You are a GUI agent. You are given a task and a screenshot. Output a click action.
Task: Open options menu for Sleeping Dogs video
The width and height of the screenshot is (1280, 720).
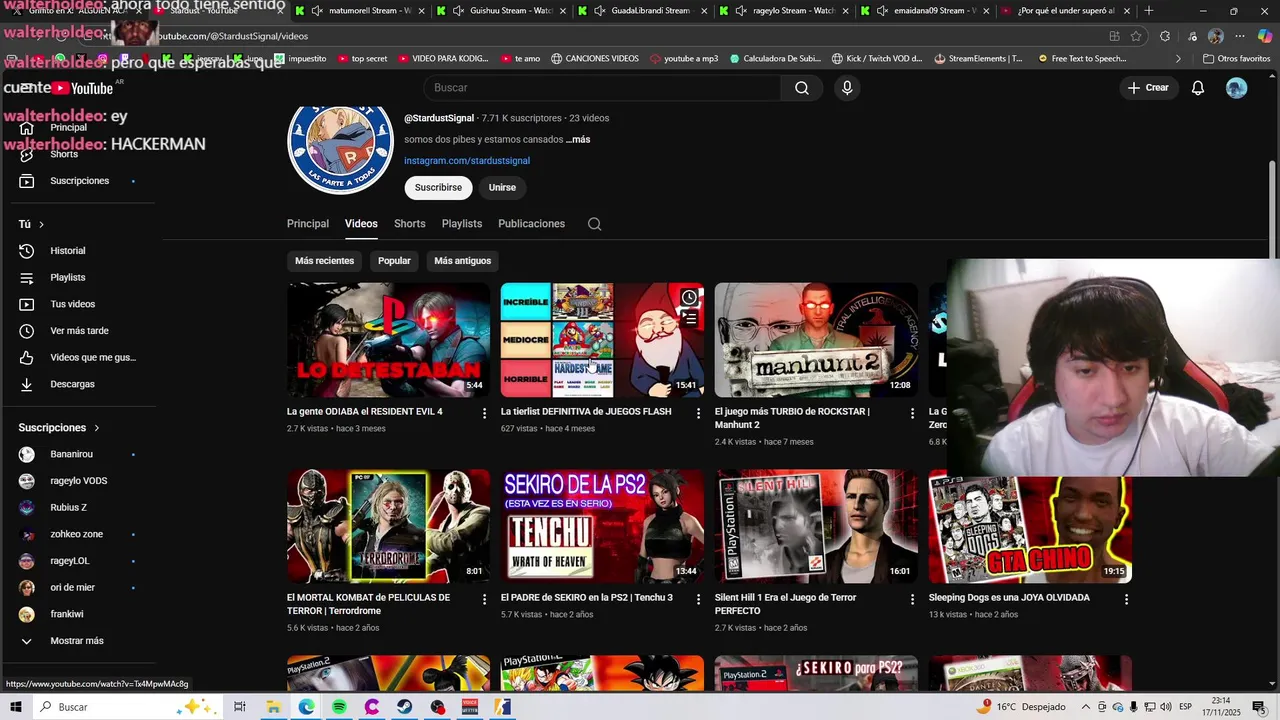(1126, 599)
